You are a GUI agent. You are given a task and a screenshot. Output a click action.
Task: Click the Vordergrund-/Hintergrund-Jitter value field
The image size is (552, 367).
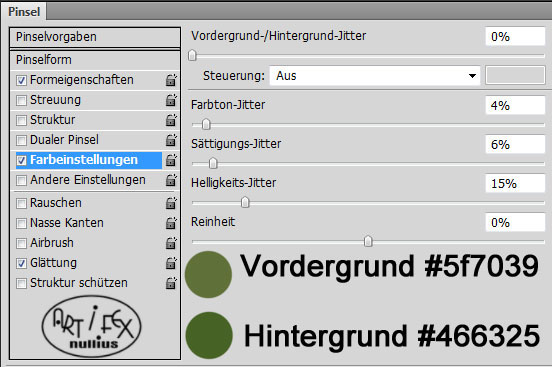point(515,37)
